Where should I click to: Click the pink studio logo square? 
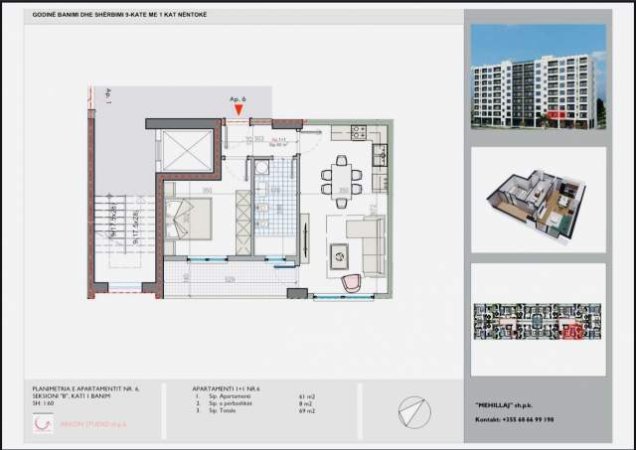(x=43, y=424)
